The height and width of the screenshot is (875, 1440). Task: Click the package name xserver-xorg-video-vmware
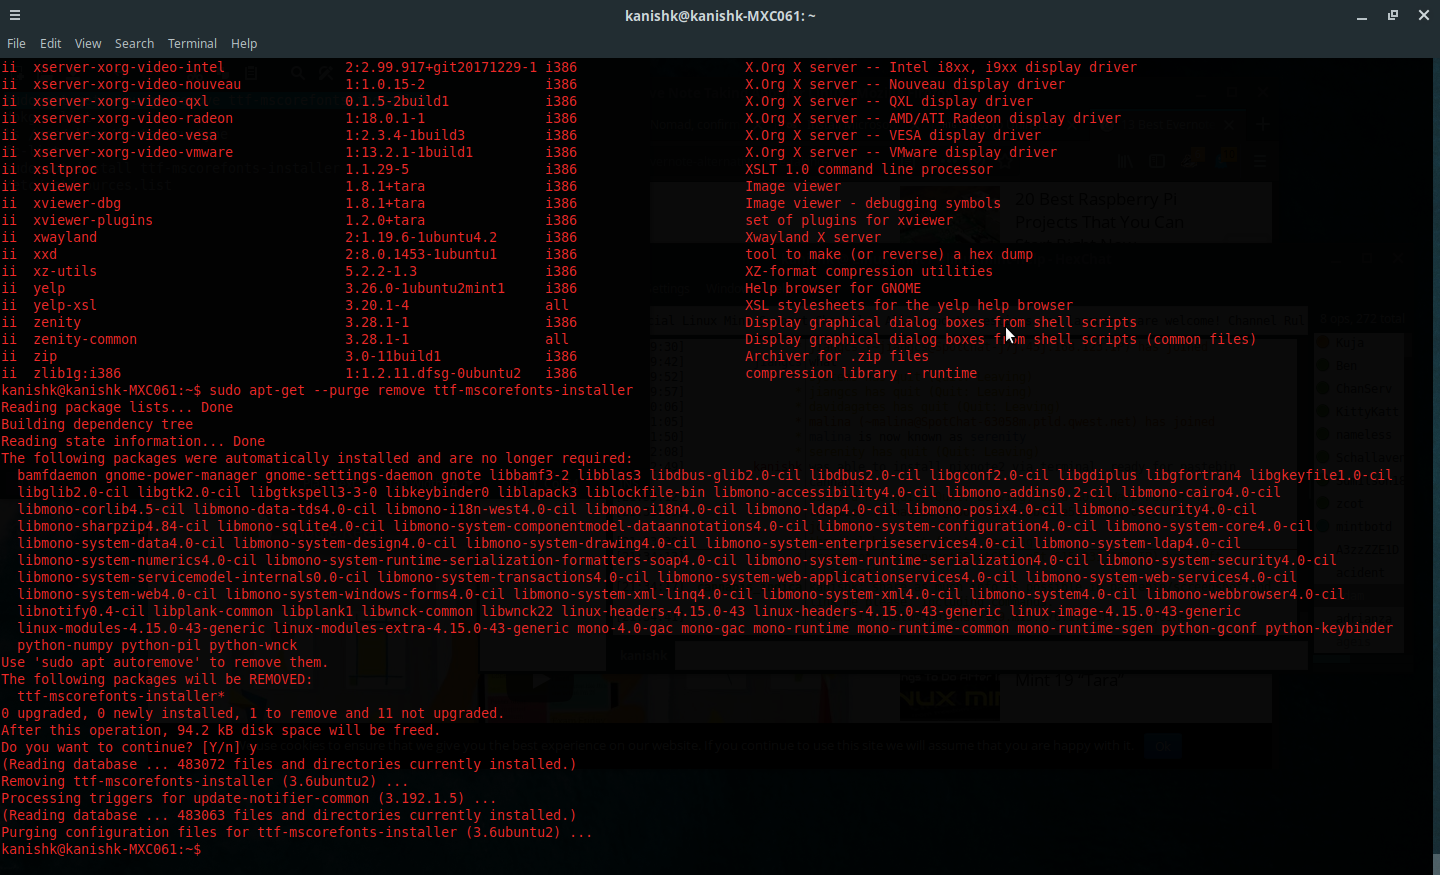(133, 152)
